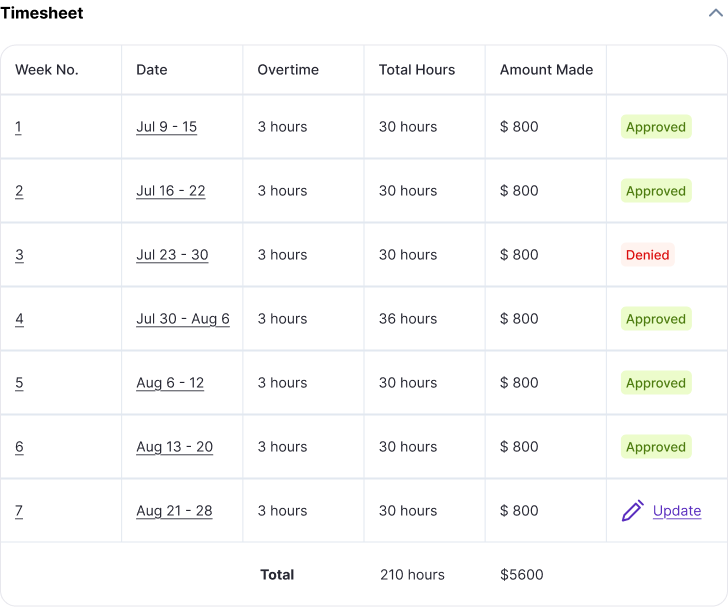Click the Amount Made column header
The image size is (728, 607).
[x=546, y=70]
